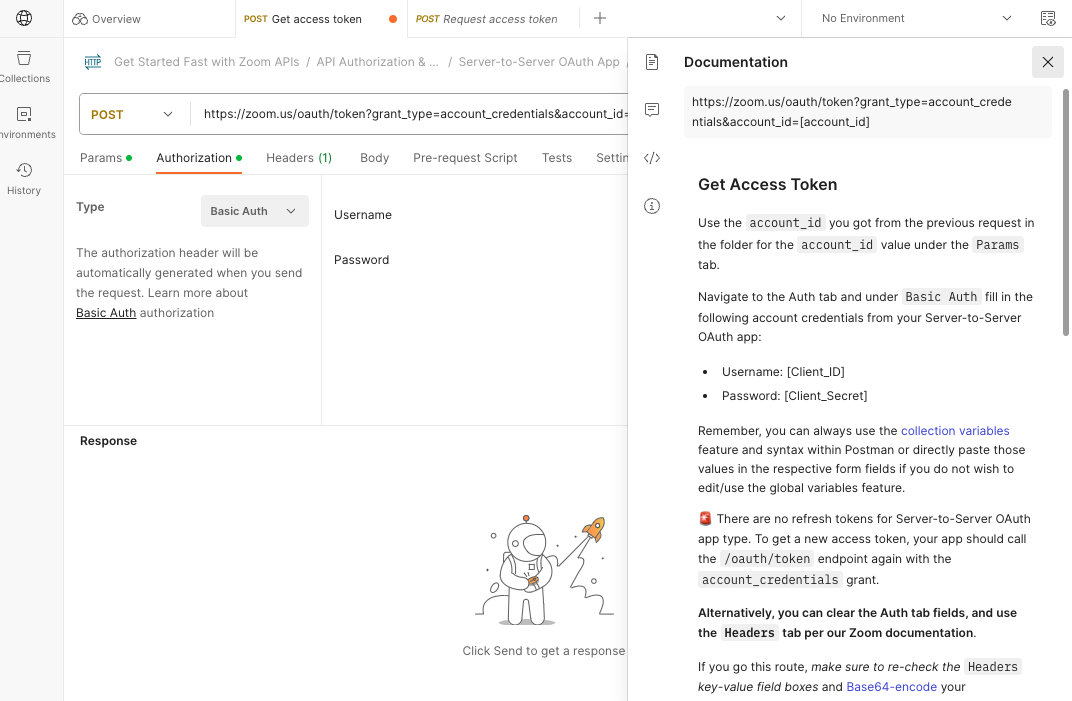Open the History sidebar panel
Screen dimensions: 1072x701
pos(24,176)
